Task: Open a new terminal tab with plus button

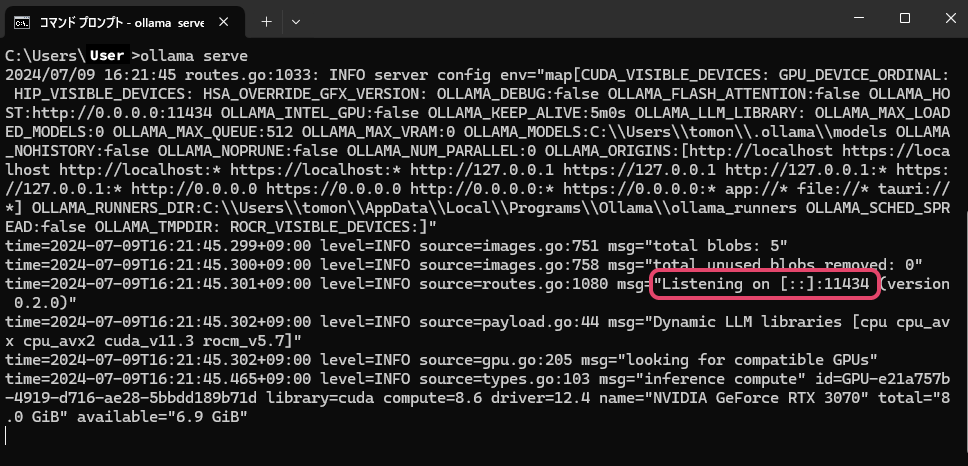Action: click(266, 21)
